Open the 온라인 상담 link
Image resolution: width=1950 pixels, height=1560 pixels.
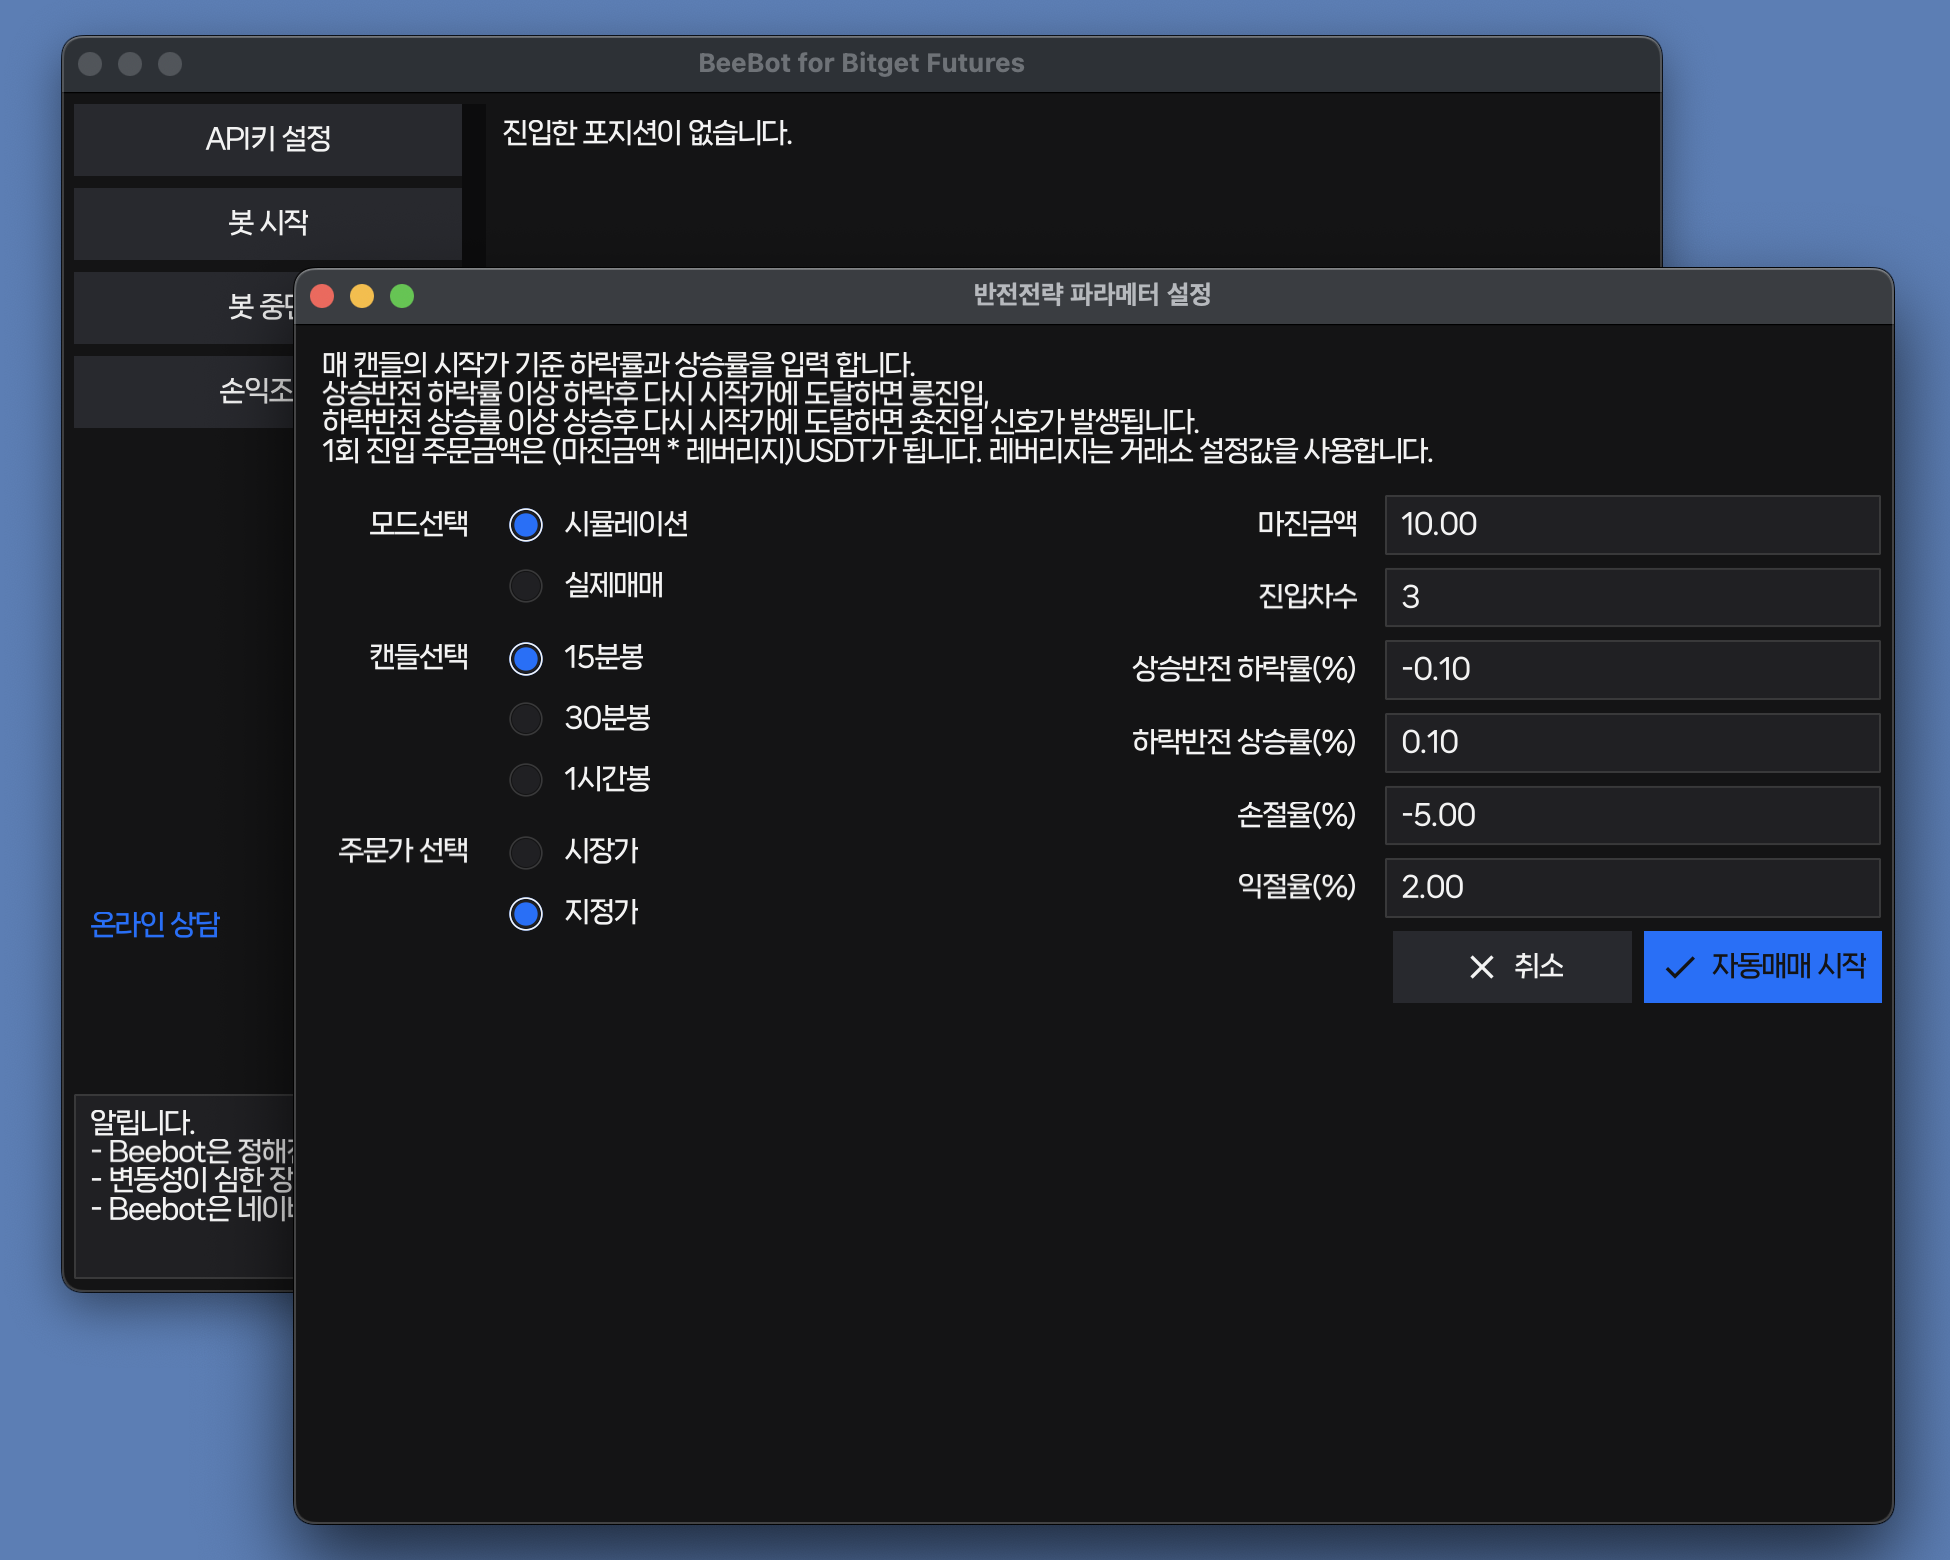tap(155, 924)
